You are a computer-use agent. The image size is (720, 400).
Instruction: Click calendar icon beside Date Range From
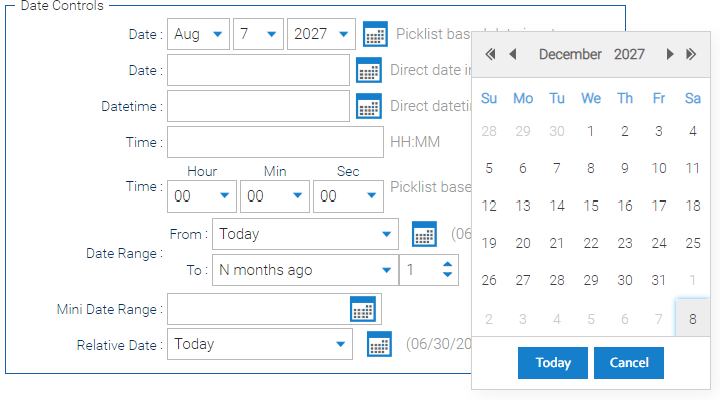[424, 234]
